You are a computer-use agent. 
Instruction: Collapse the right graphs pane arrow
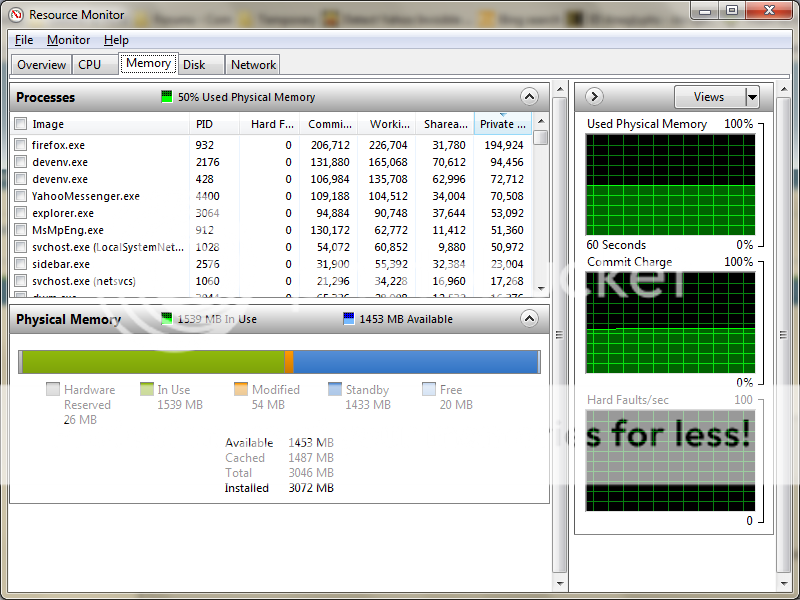point(594,97)
